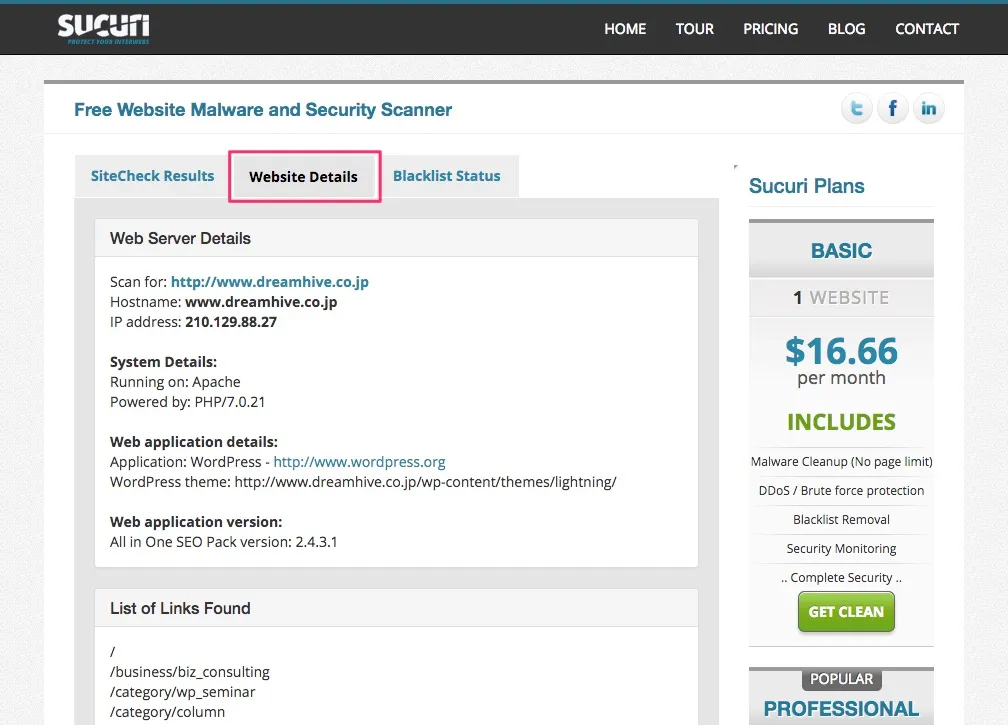Select the Website Details tab

click(303, 177)
